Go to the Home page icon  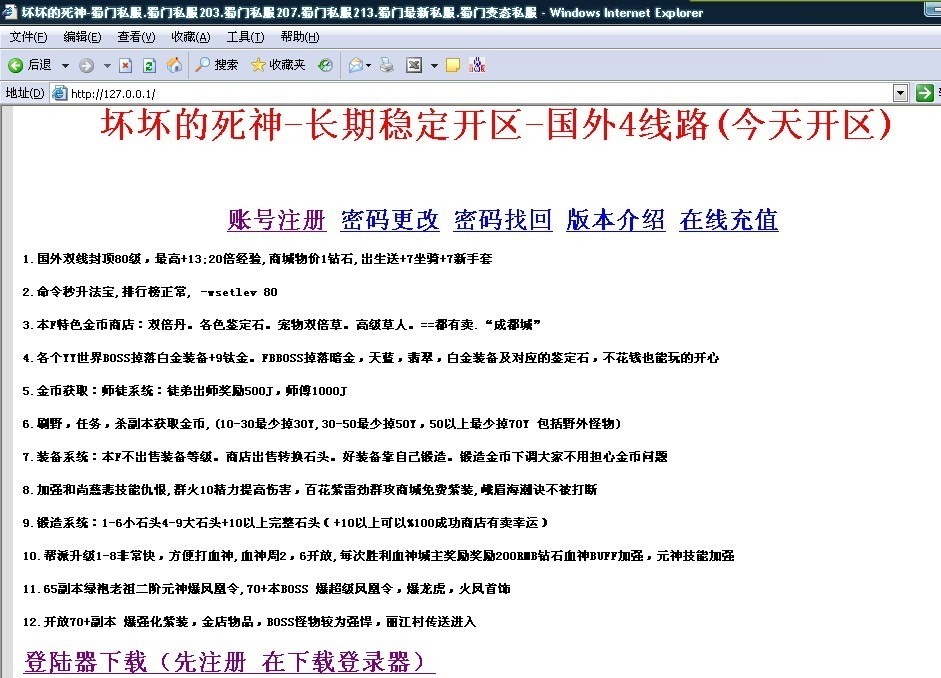(174, 65)
